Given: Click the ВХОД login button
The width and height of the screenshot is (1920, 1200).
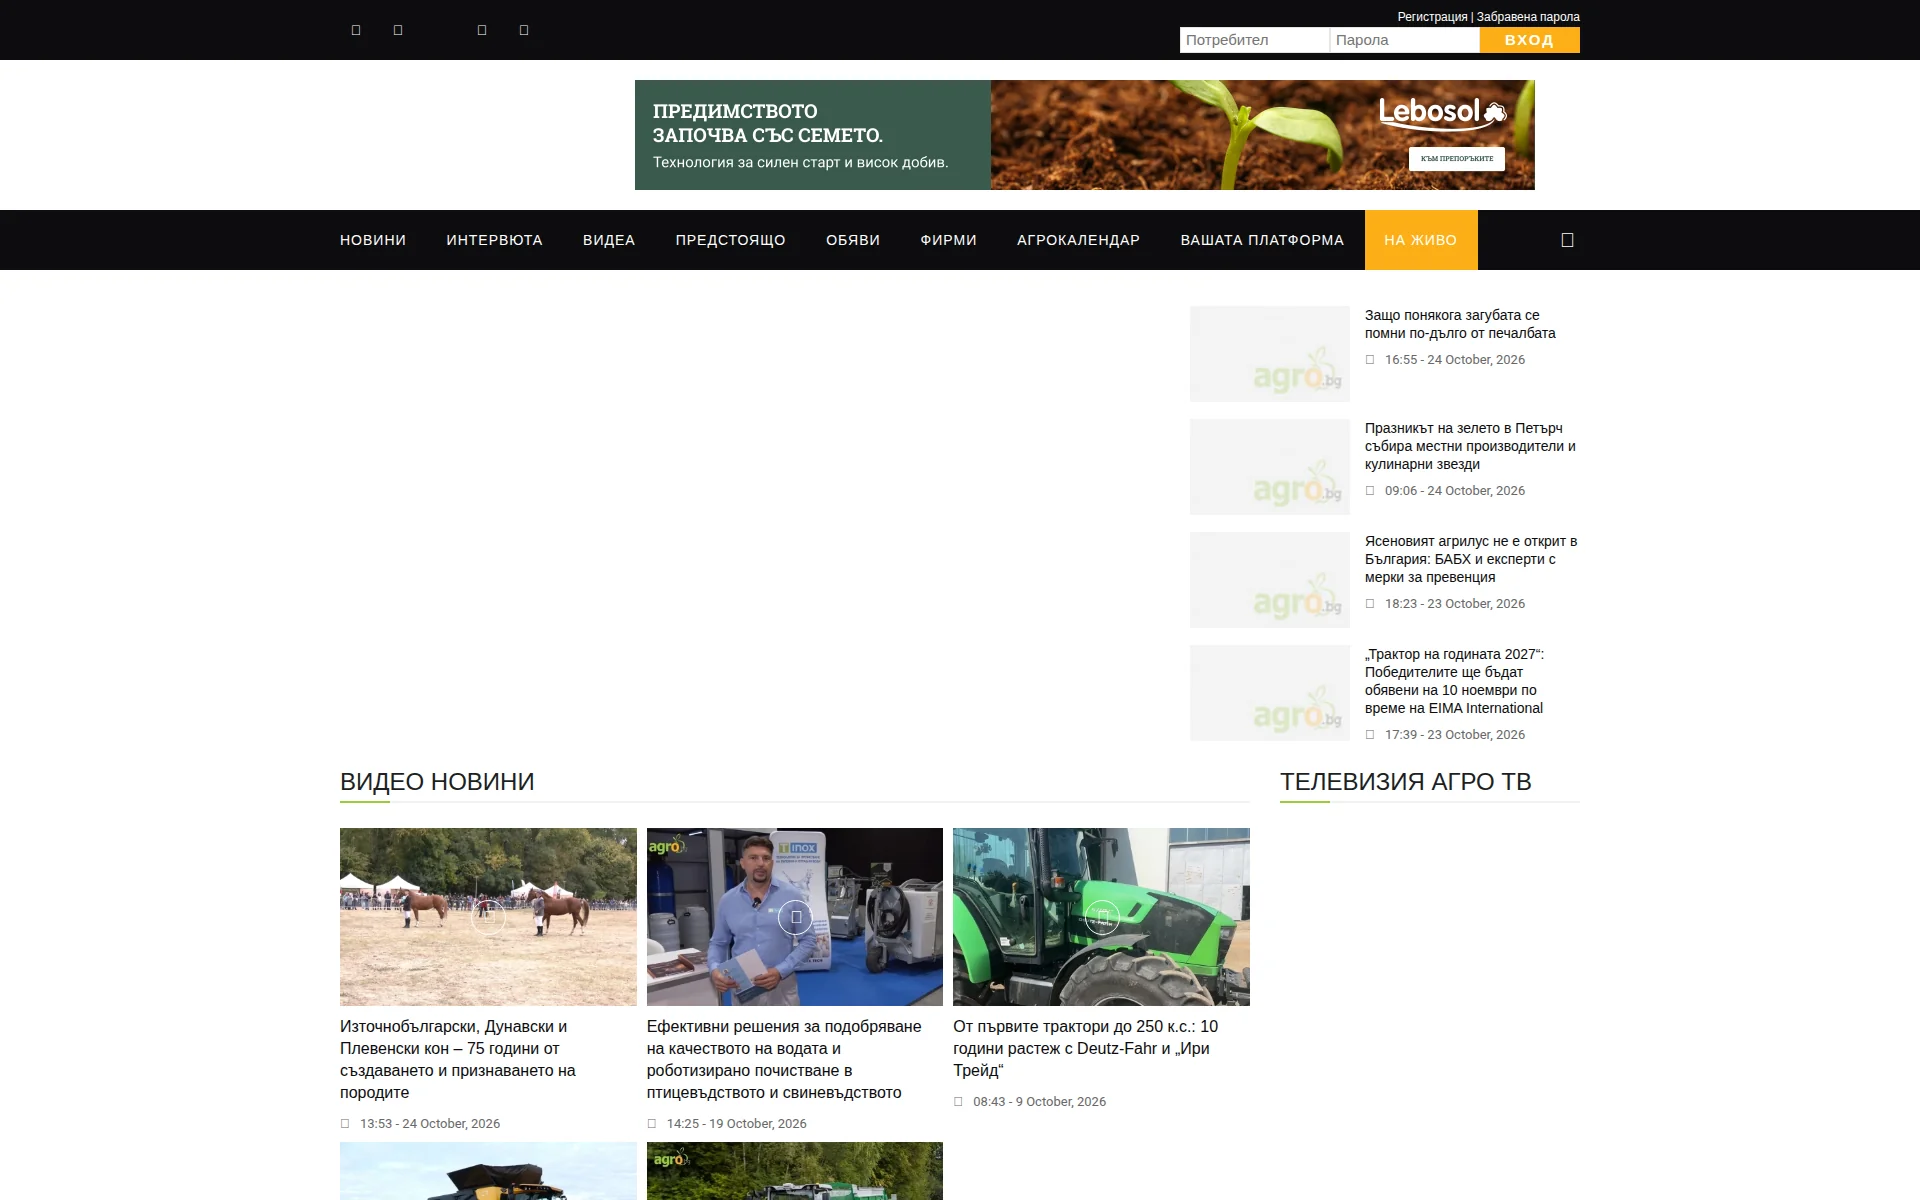Looking at the screenshot, I should [1529, 40].
